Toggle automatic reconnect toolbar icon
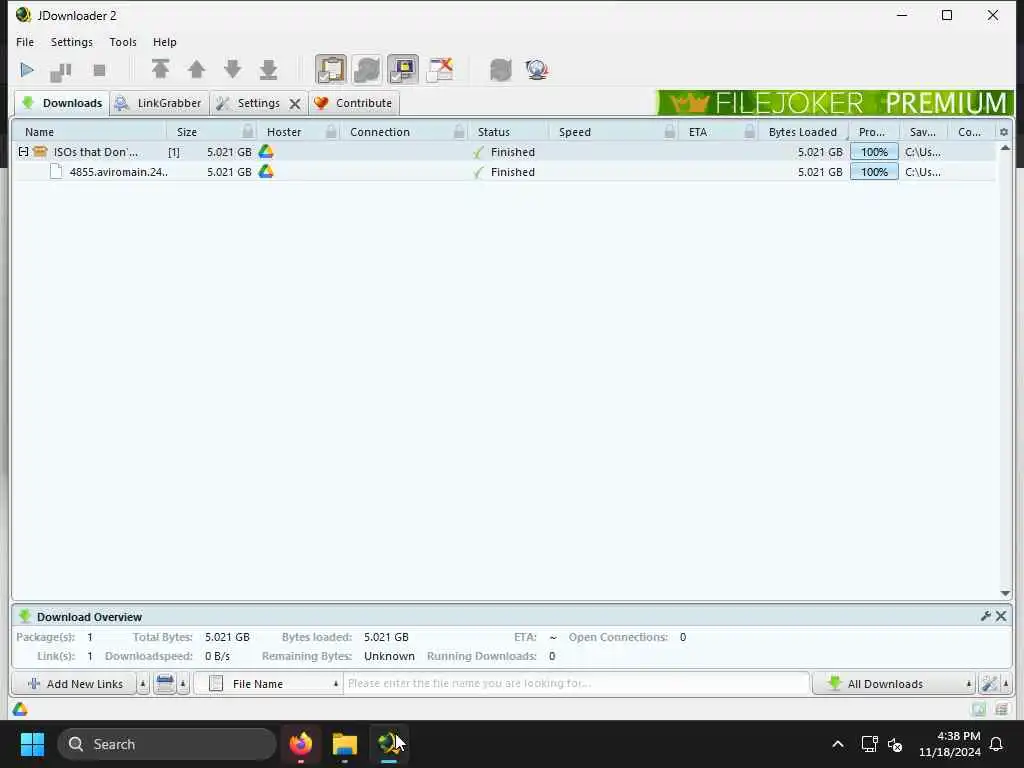 click(x=367, y=69)
